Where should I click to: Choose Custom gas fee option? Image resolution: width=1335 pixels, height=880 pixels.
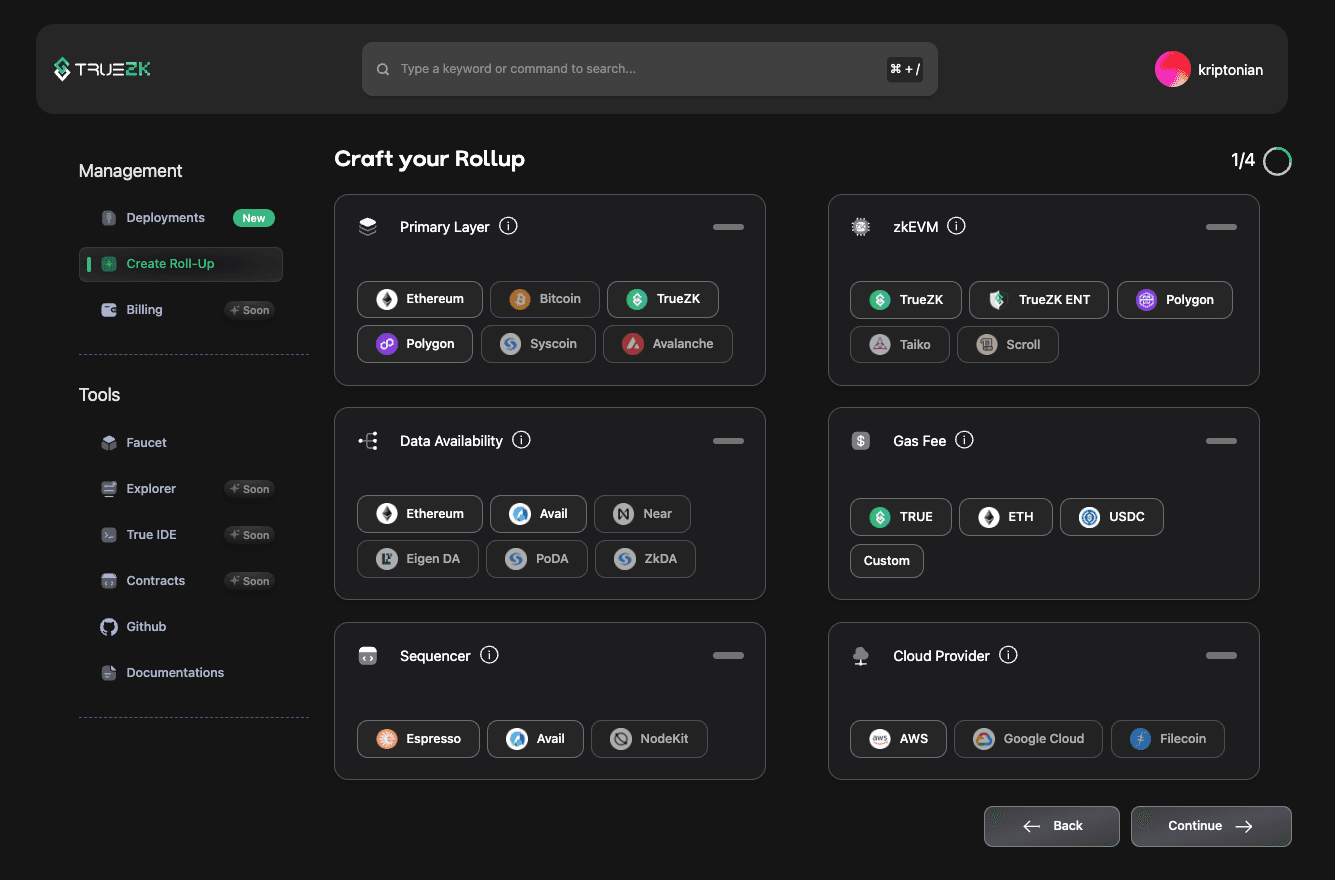887,561
